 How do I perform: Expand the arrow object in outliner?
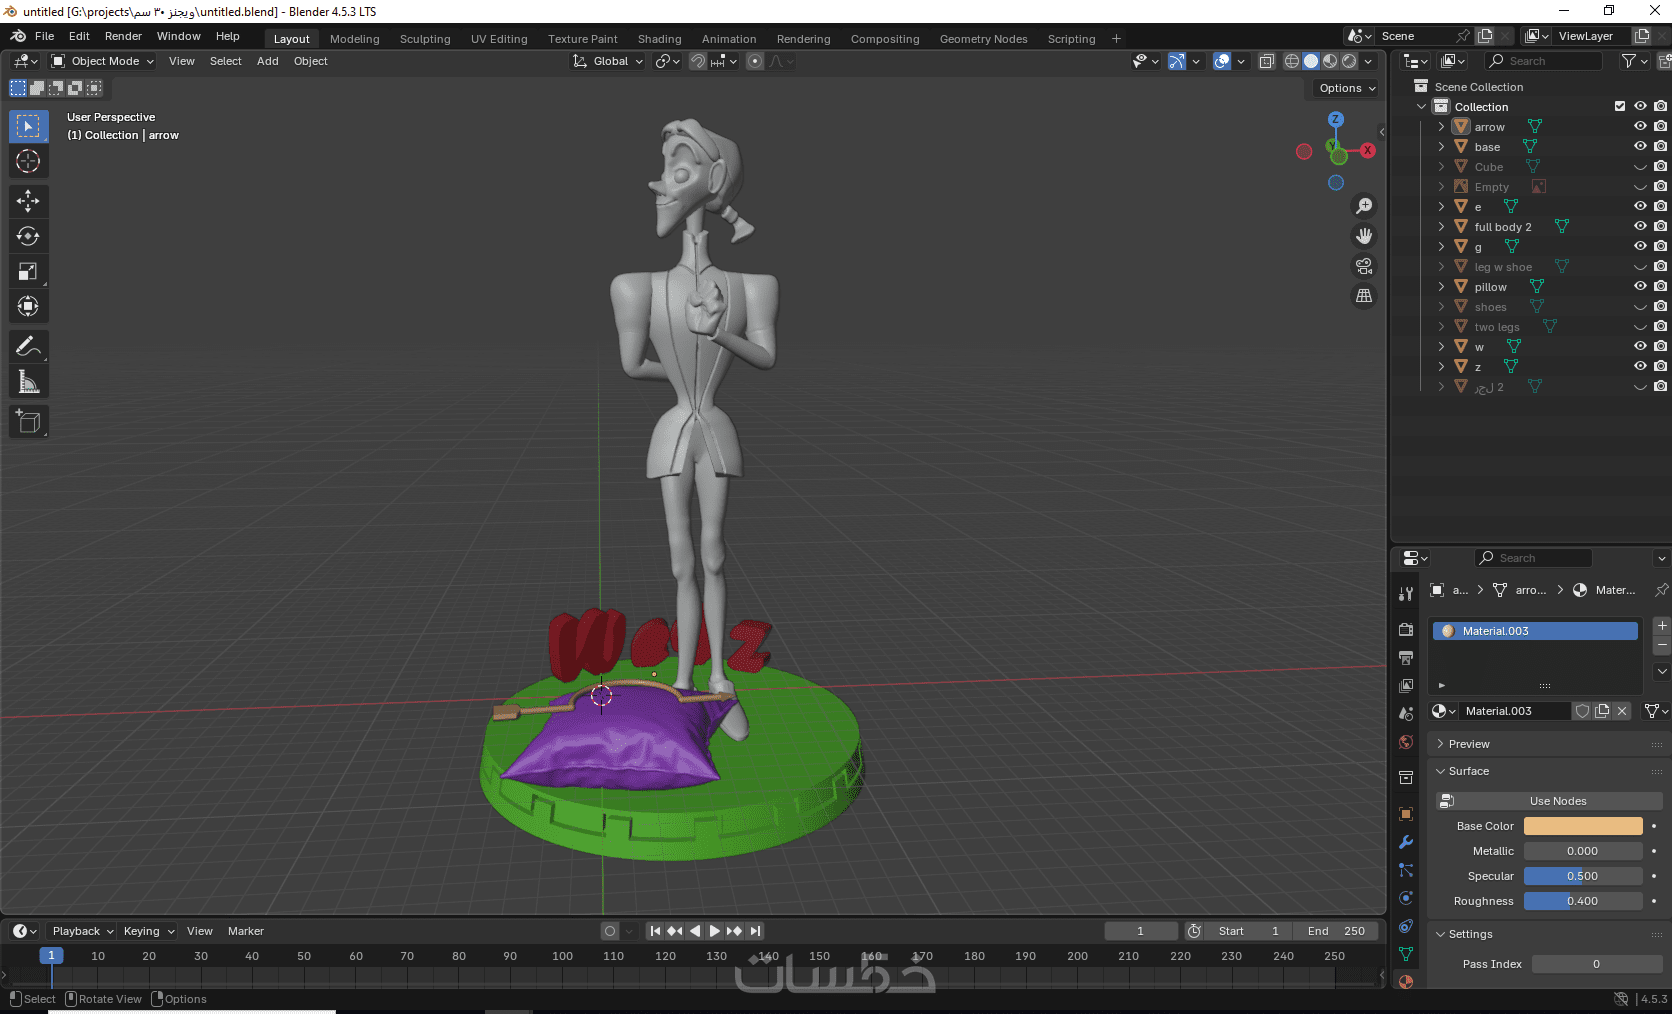coord(1441,126)
